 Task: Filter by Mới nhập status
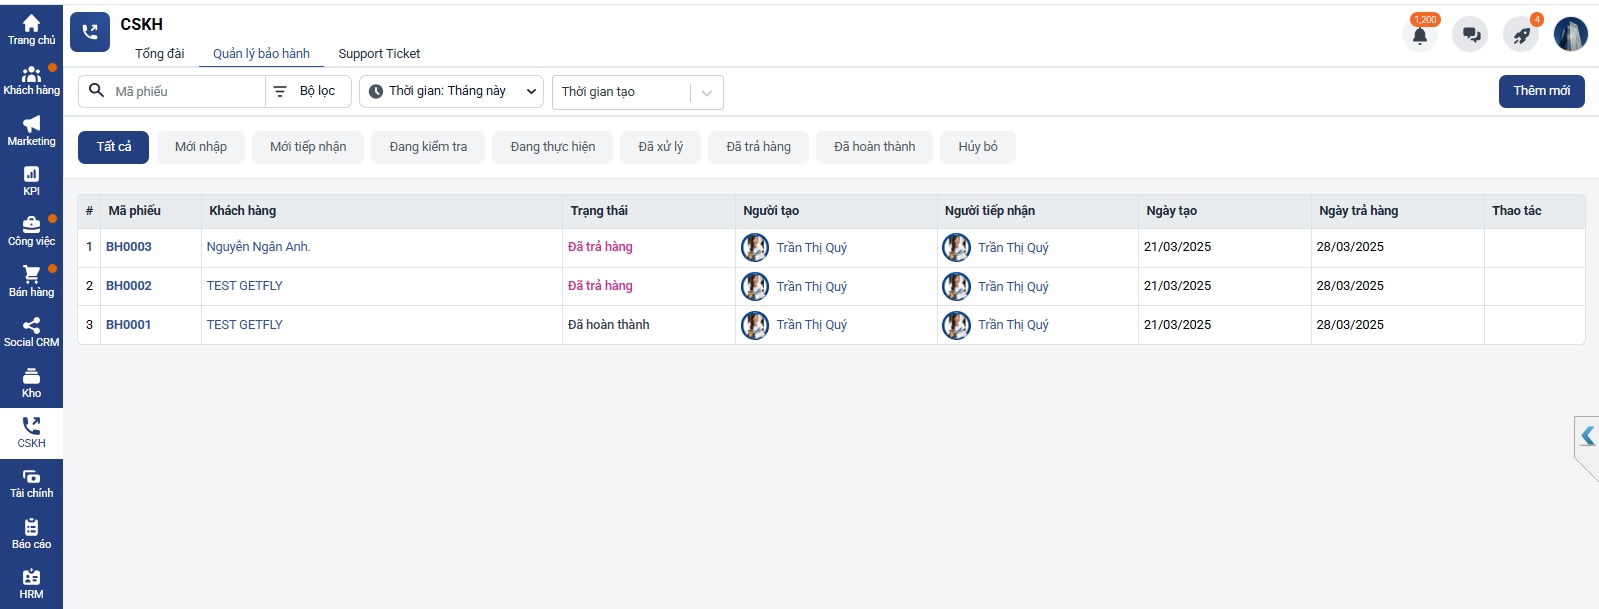[201, 147]
